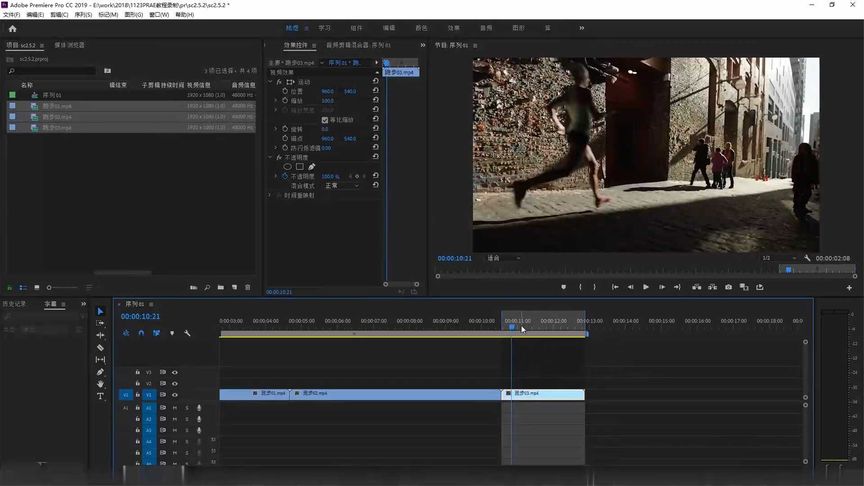Open the Clip menu

pyautogui.click(x=59, y=15)
